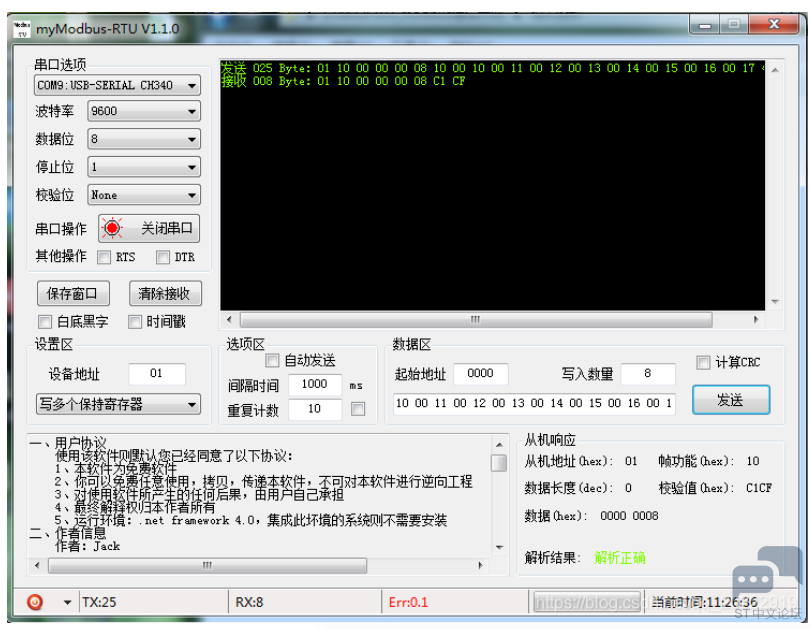Click the agreement text's up scroll arrow
The image size is (811, 629).
pos(498,444)
